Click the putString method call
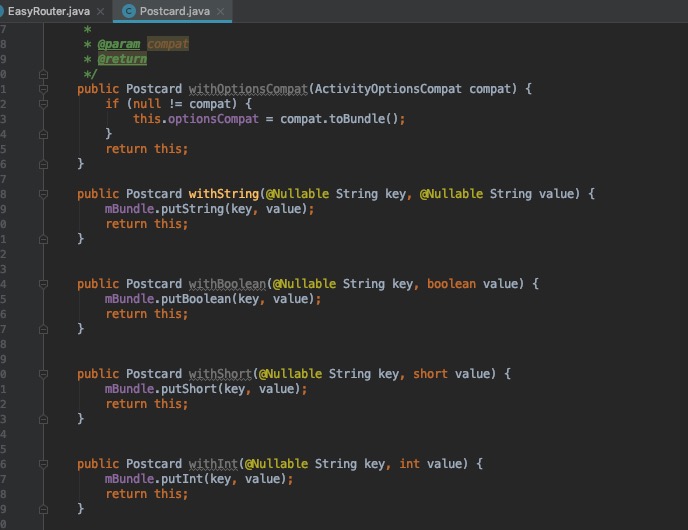 click(x=193, y=209)
